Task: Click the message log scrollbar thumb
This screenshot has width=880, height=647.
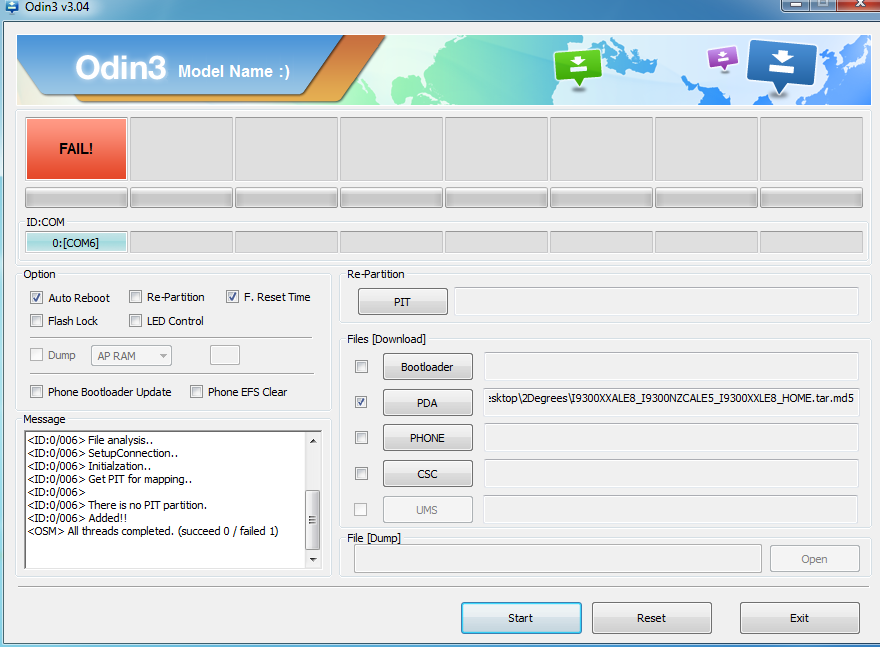Action: 313,520
